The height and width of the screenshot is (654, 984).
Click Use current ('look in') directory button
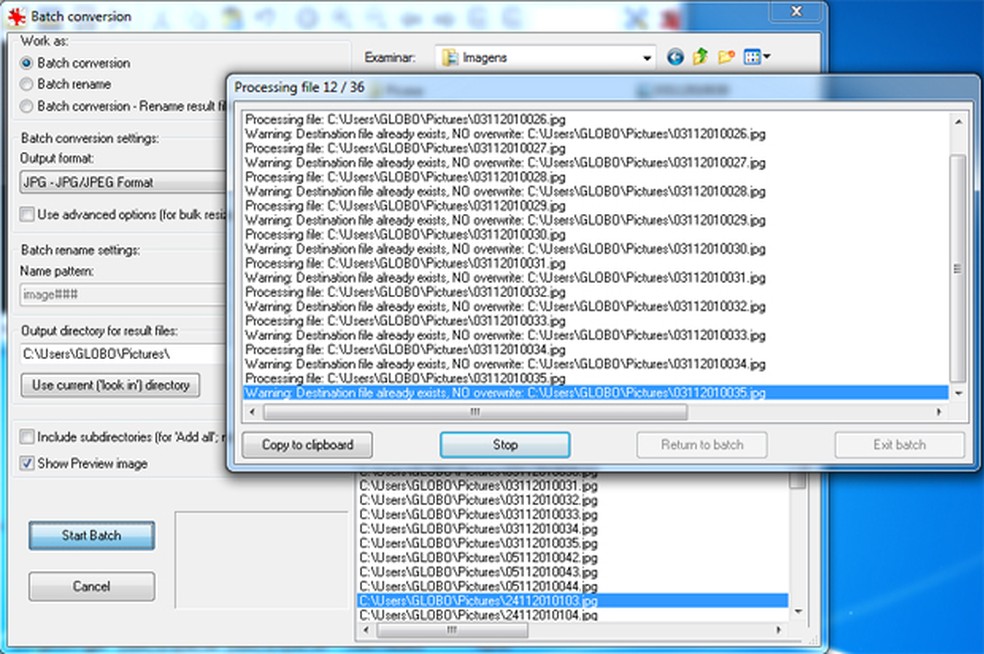[x=110, y=385]
